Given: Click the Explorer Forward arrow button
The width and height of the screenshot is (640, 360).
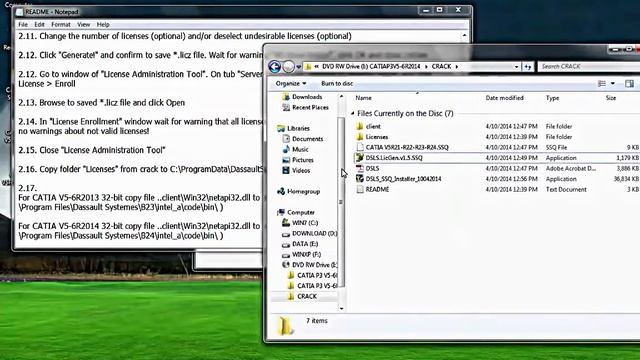Looking at the screenshot, I should tap(289, 67).
